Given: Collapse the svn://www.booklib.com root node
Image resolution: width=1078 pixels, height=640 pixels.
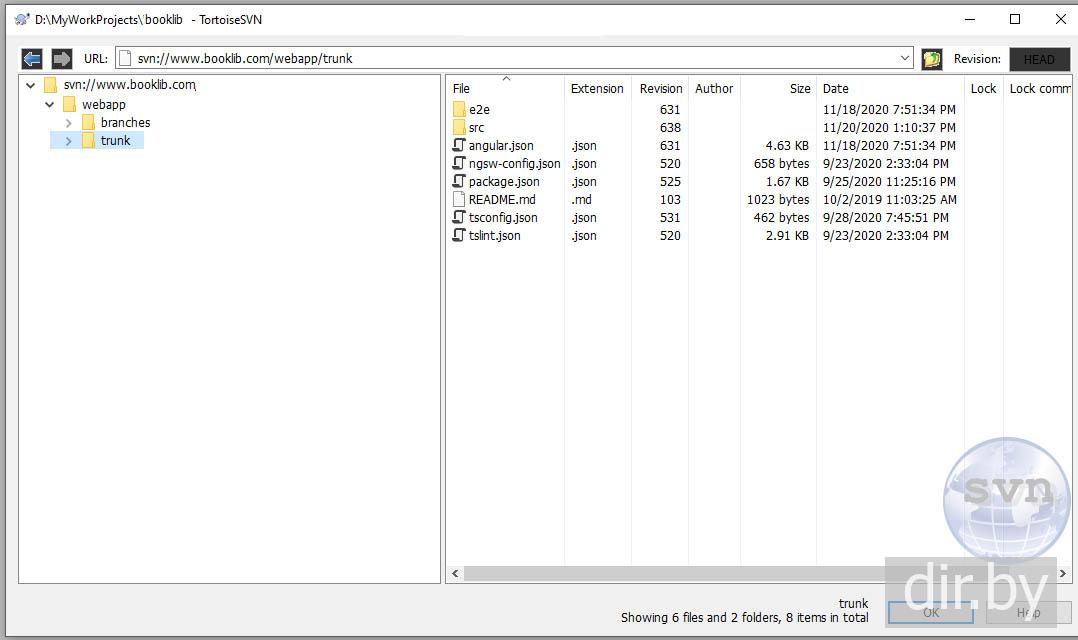Looking at the screenshot, I should [31, 86].
